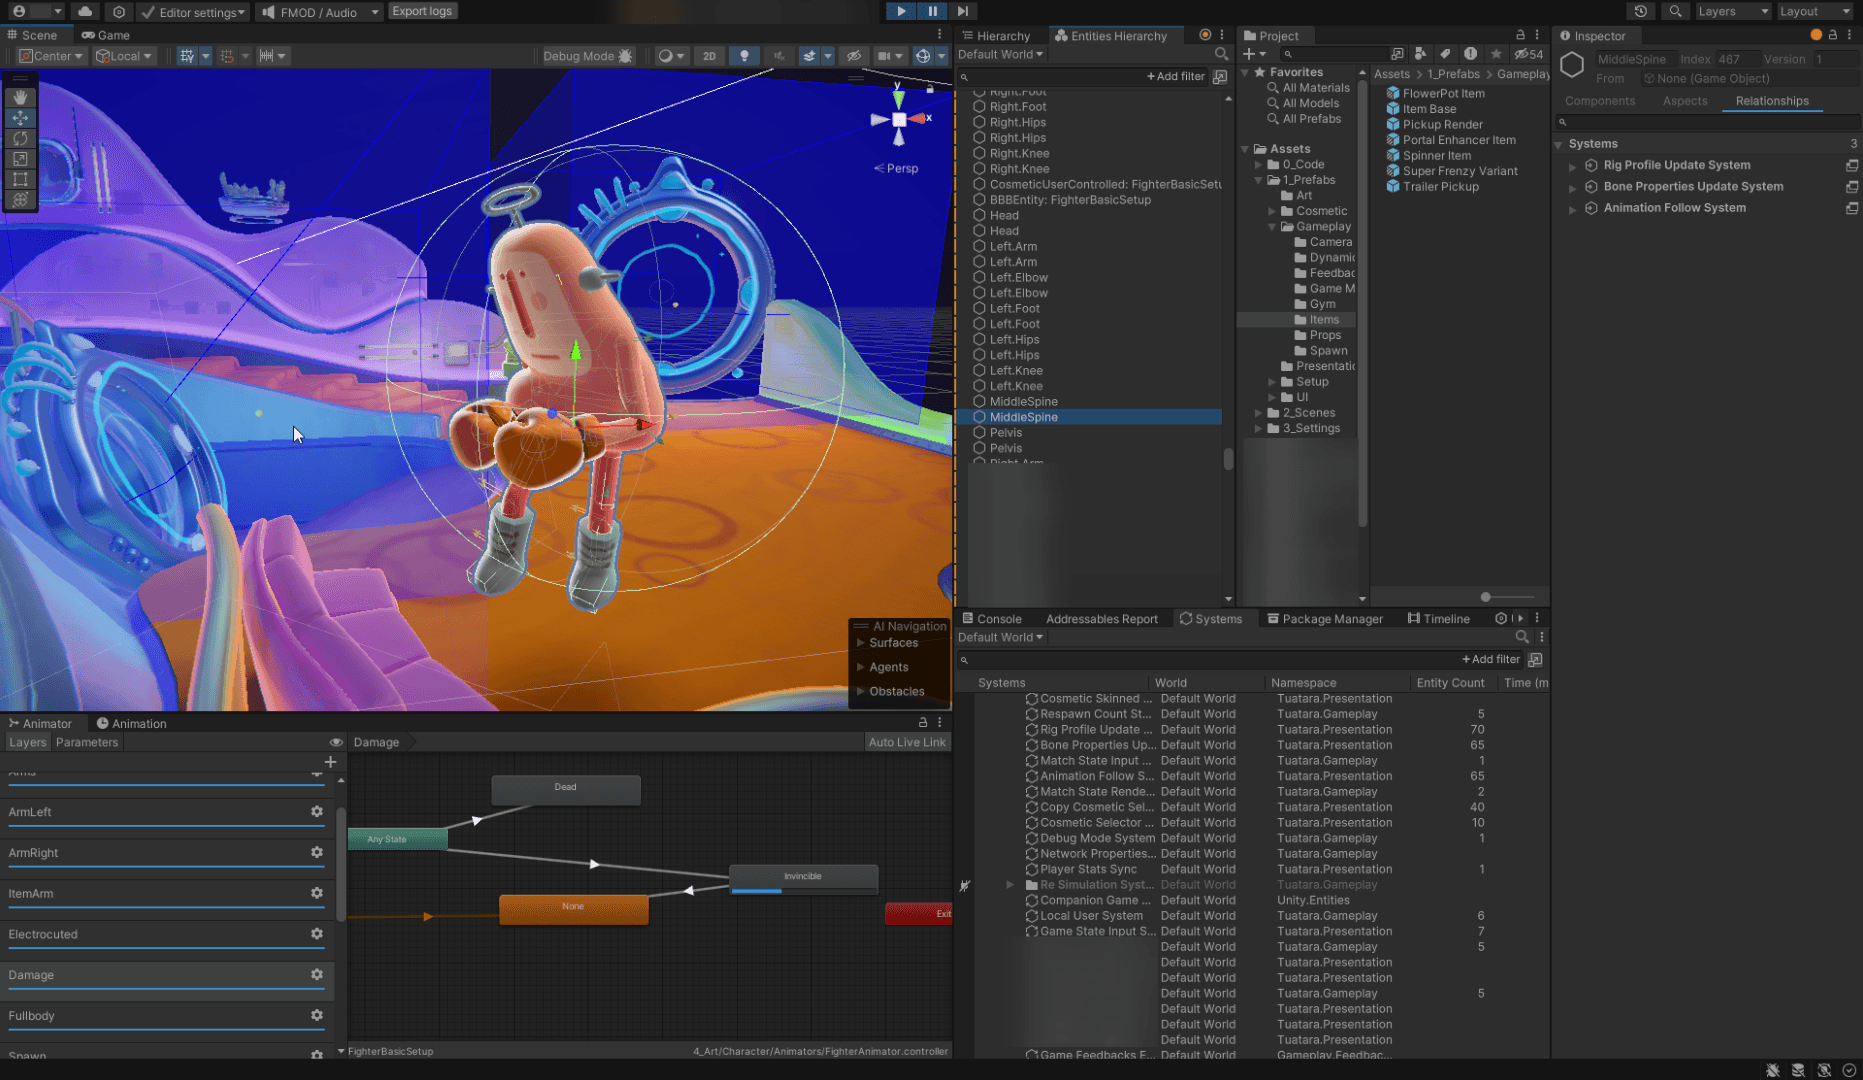Click Add filter in Entities Hierarchy
The height and width of the screenshot is (1080, 1863).
pos(1175,76)
